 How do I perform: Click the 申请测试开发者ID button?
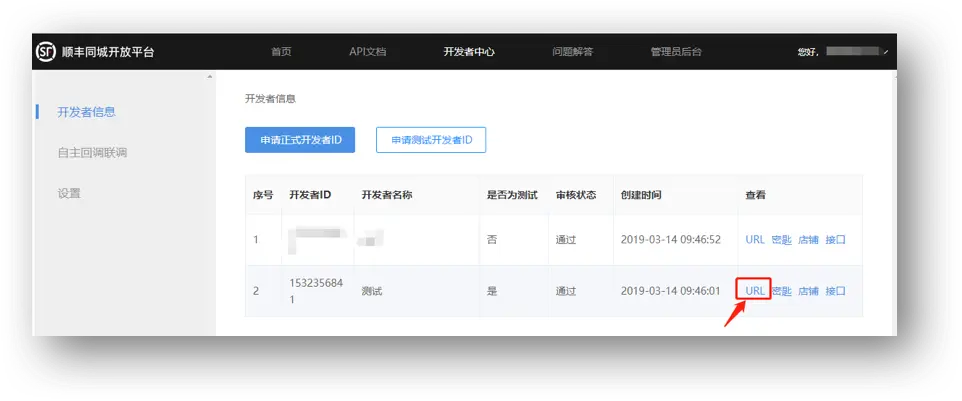[x=431, y=140]
